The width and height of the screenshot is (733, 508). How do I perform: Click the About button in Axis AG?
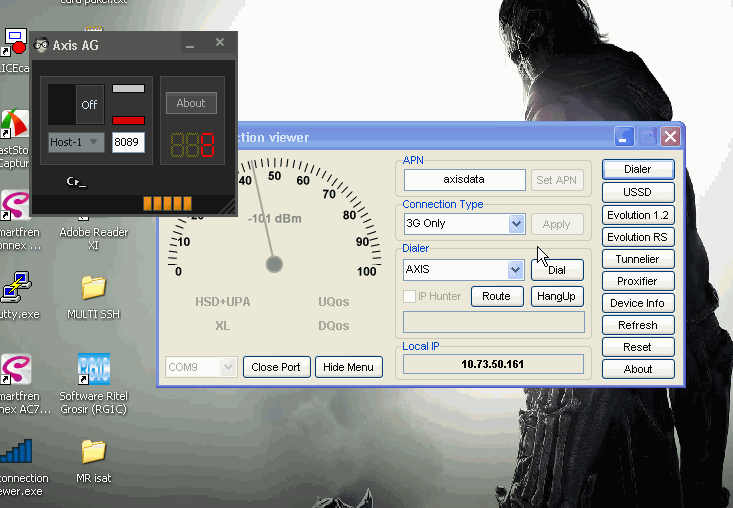191,103
